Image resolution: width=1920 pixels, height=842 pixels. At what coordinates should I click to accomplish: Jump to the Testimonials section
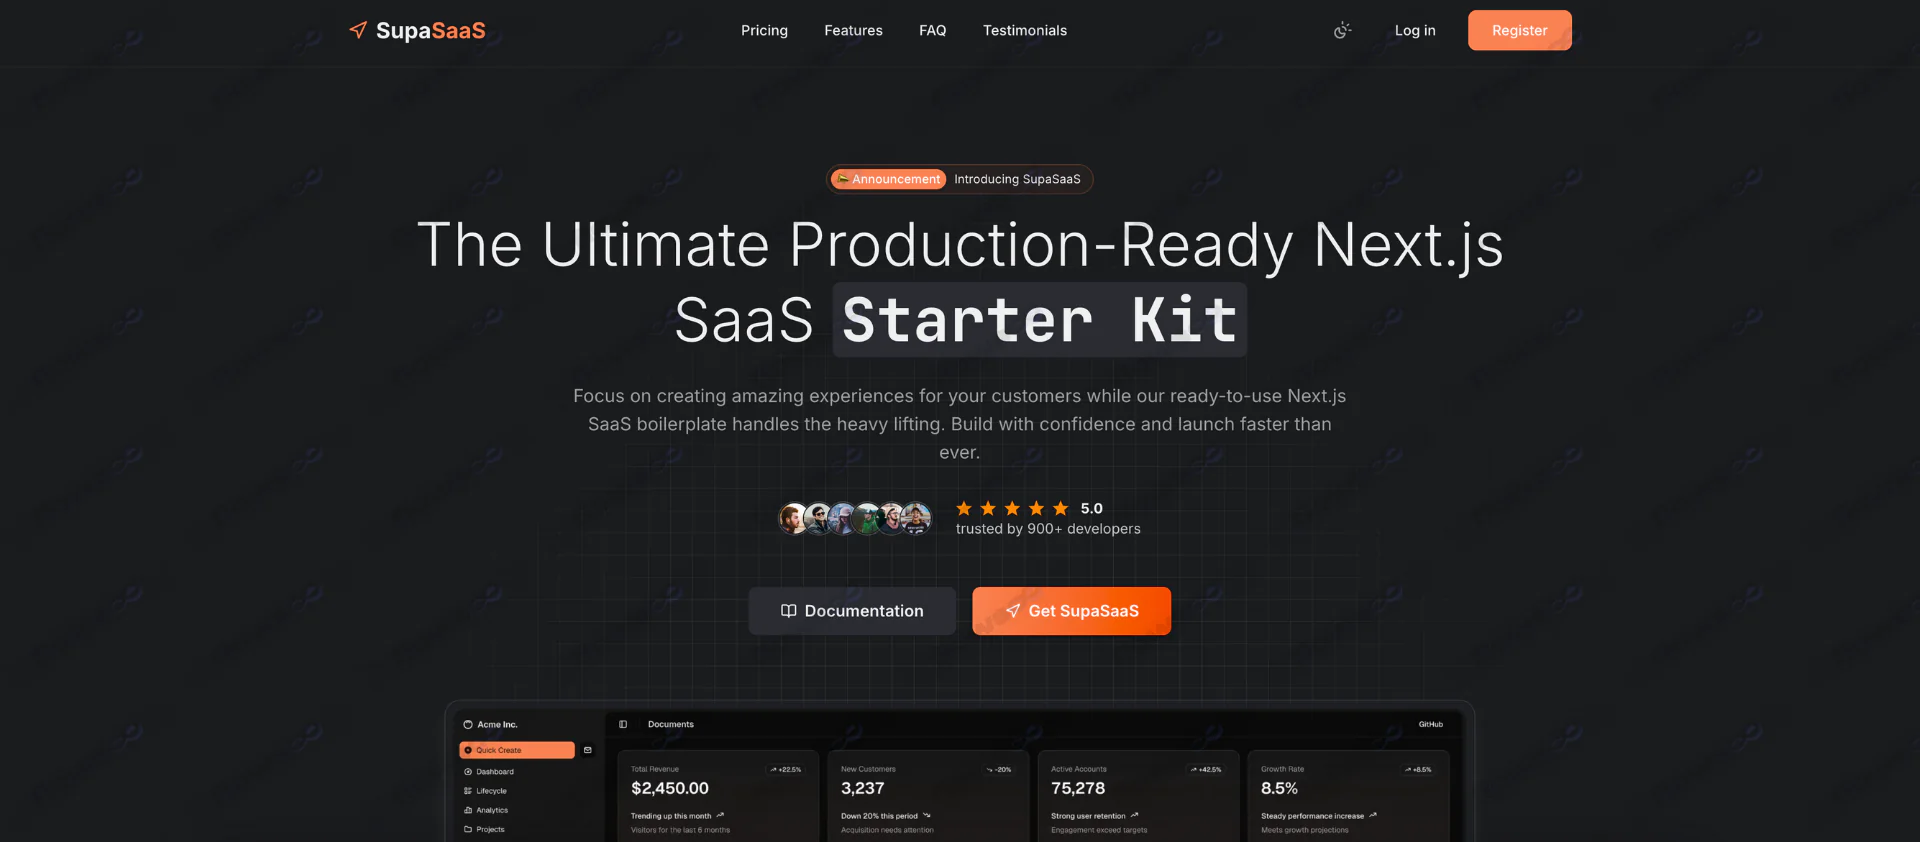pos(1024,31)
